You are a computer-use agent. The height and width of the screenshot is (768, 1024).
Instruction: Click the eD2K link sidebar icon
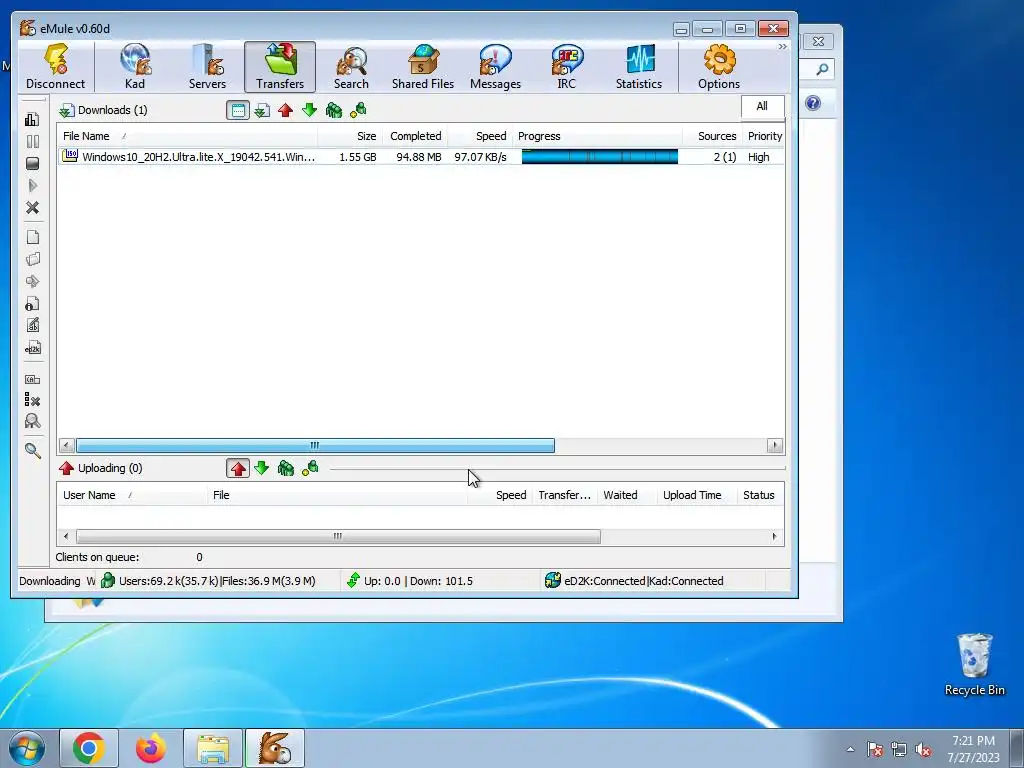32,347
